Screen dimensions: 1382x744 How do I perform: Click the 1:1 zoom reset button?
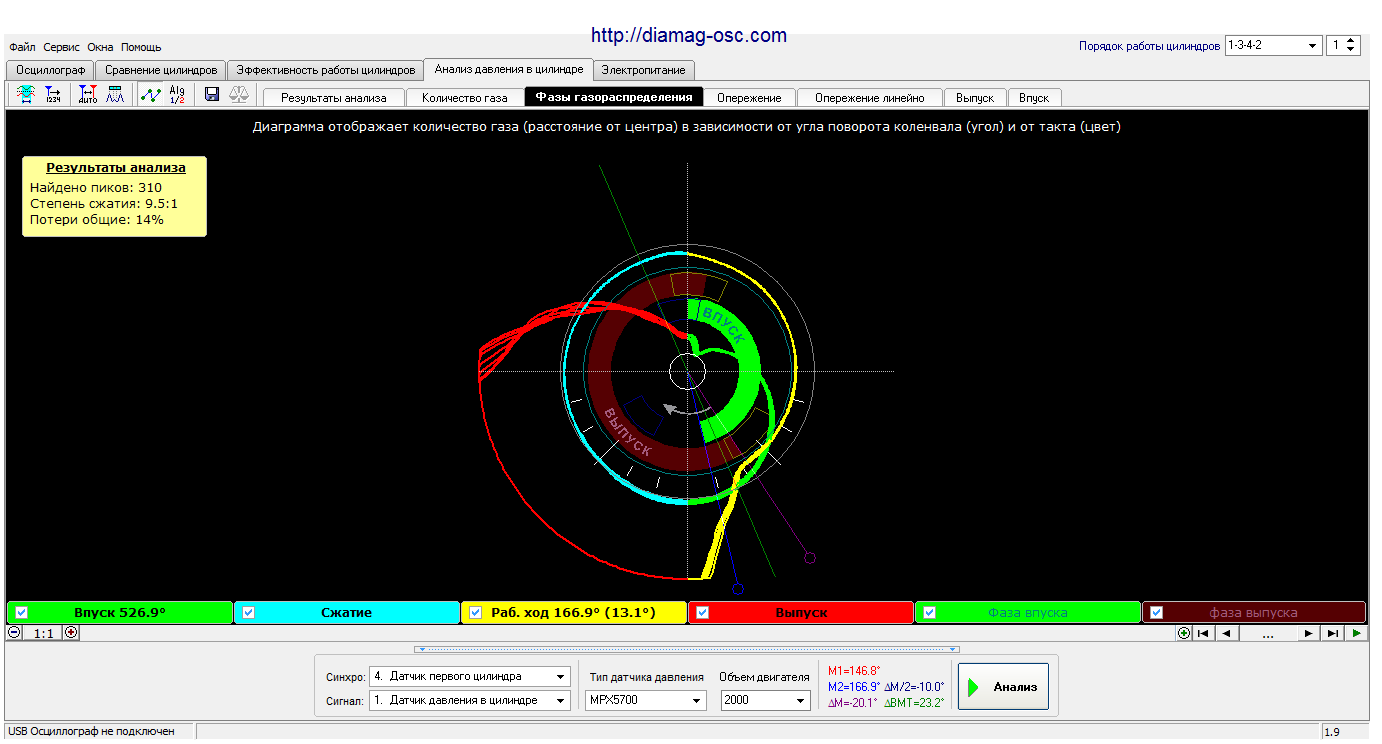pyautogui.click(x=43, y=633)
